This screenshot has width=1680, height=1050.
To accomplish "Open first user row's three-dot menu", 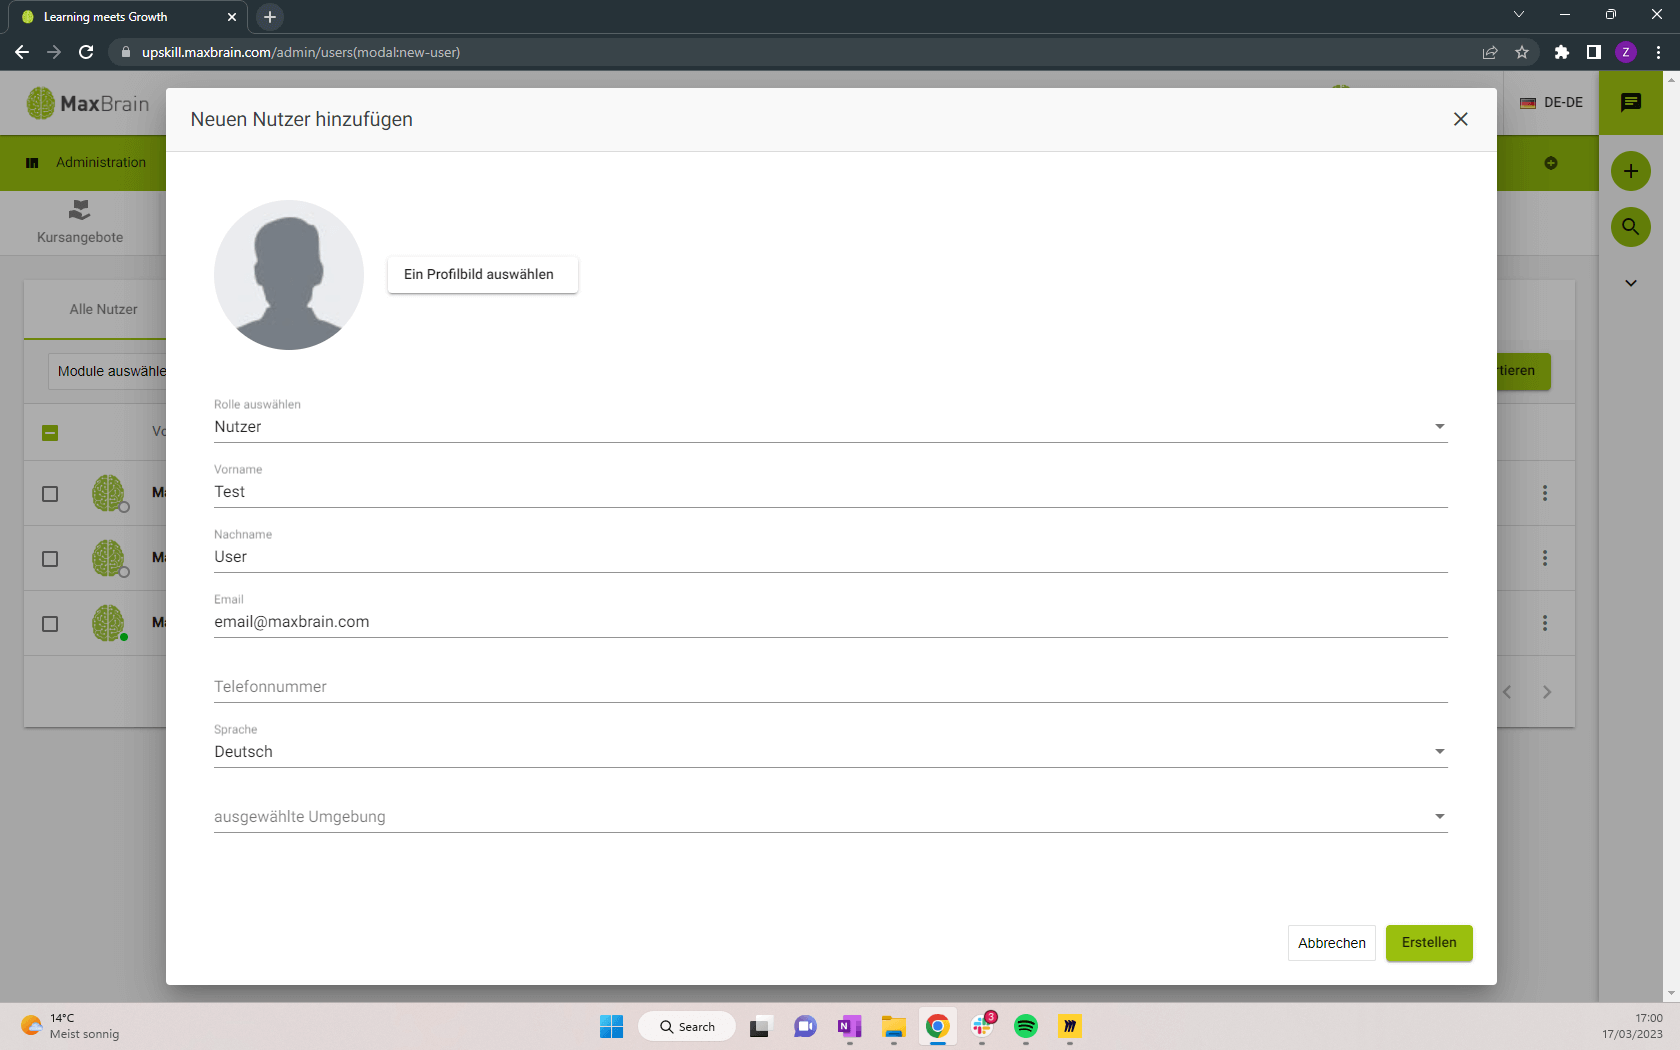I will (x=1545, y=493).
